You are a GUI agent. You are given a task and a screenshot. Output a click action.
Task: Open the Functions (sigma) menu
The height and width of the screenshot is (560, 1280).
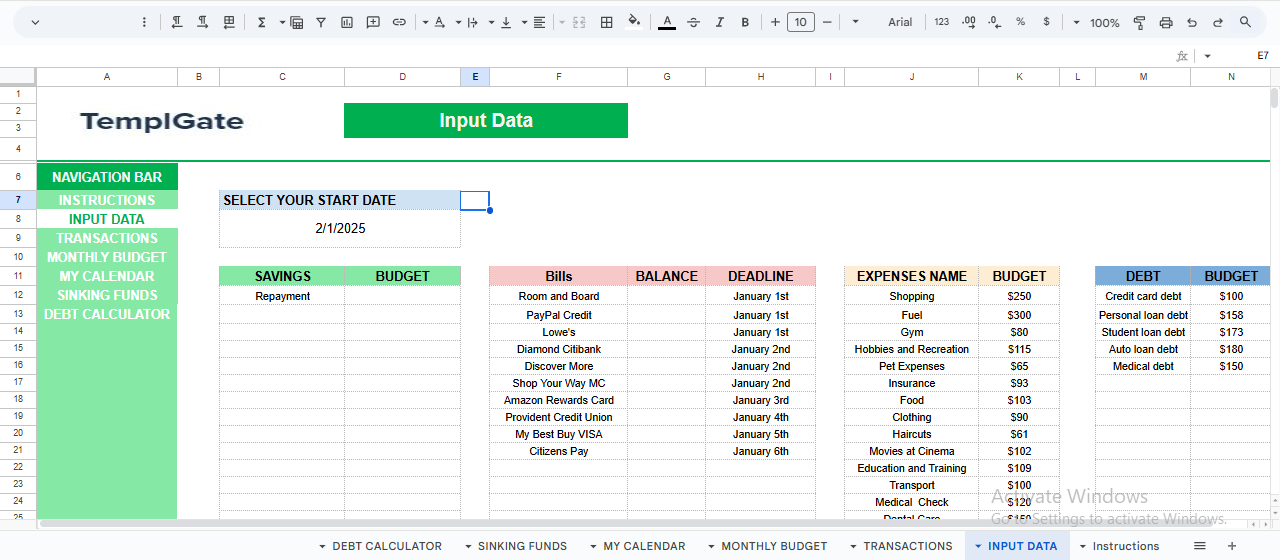click(x=261, y=22)
